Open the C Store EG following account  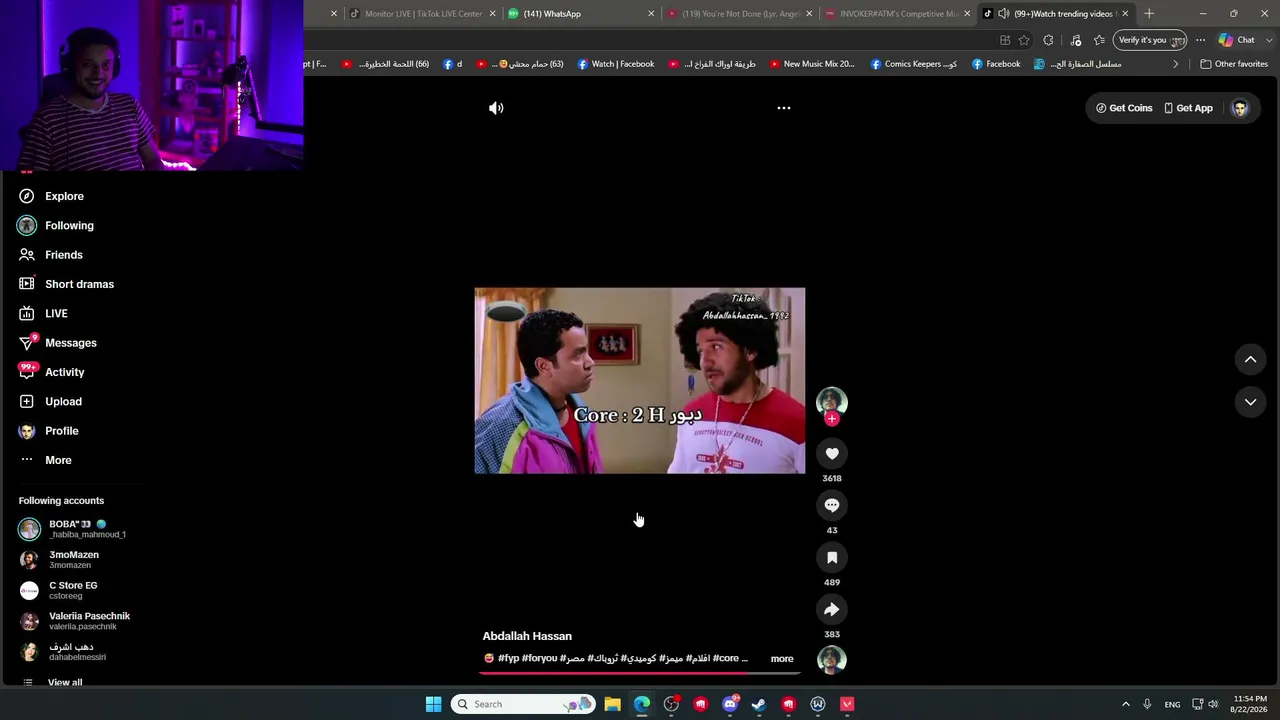tap(74, 590)
